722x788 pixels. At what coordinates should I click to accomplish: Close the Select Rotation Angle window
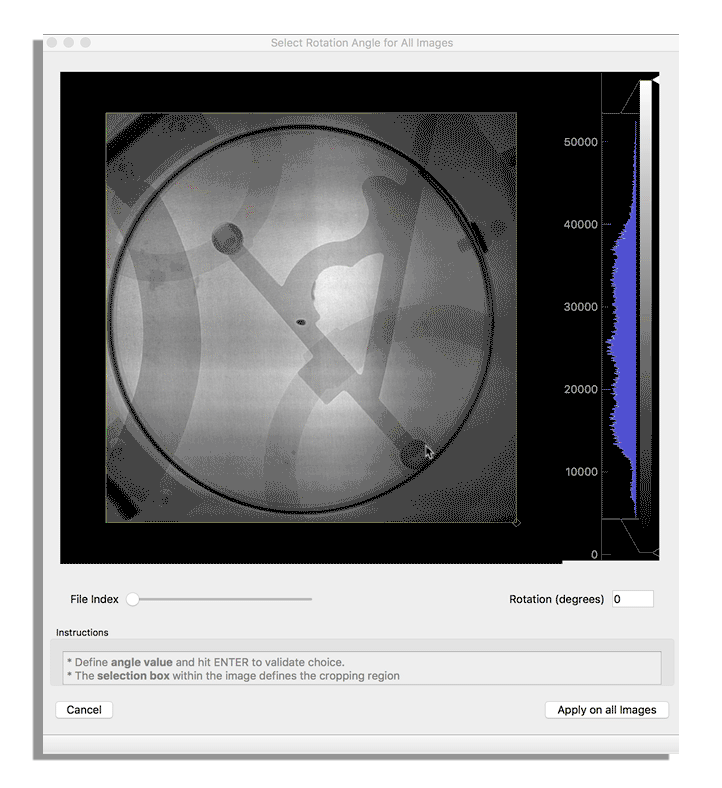point(52,43)
